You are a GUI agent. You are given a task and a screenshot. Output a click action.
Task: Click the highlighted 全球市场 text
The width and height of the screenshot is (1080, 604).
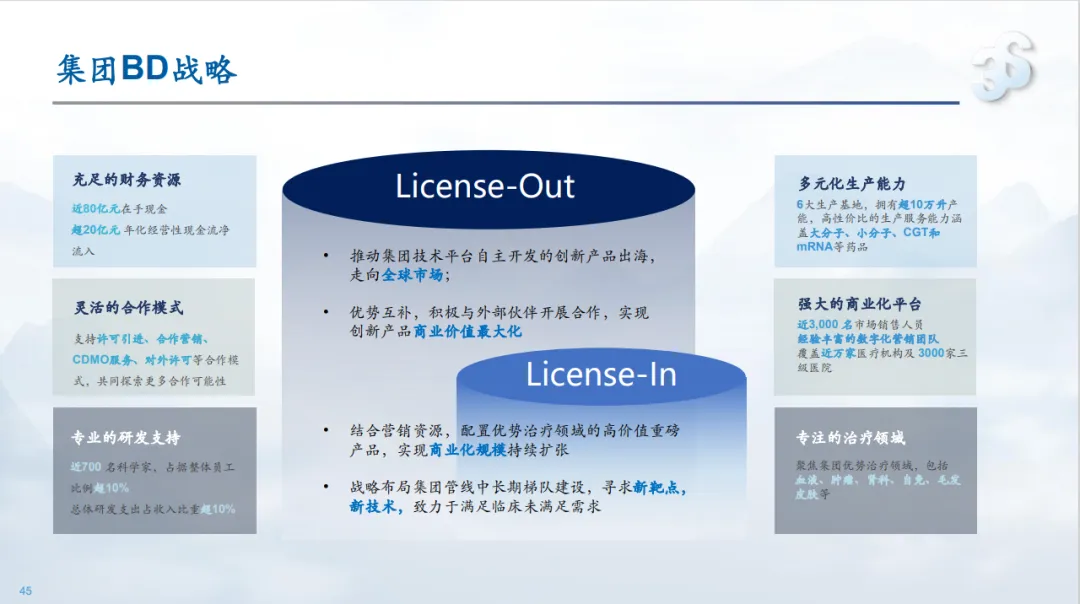413,275
